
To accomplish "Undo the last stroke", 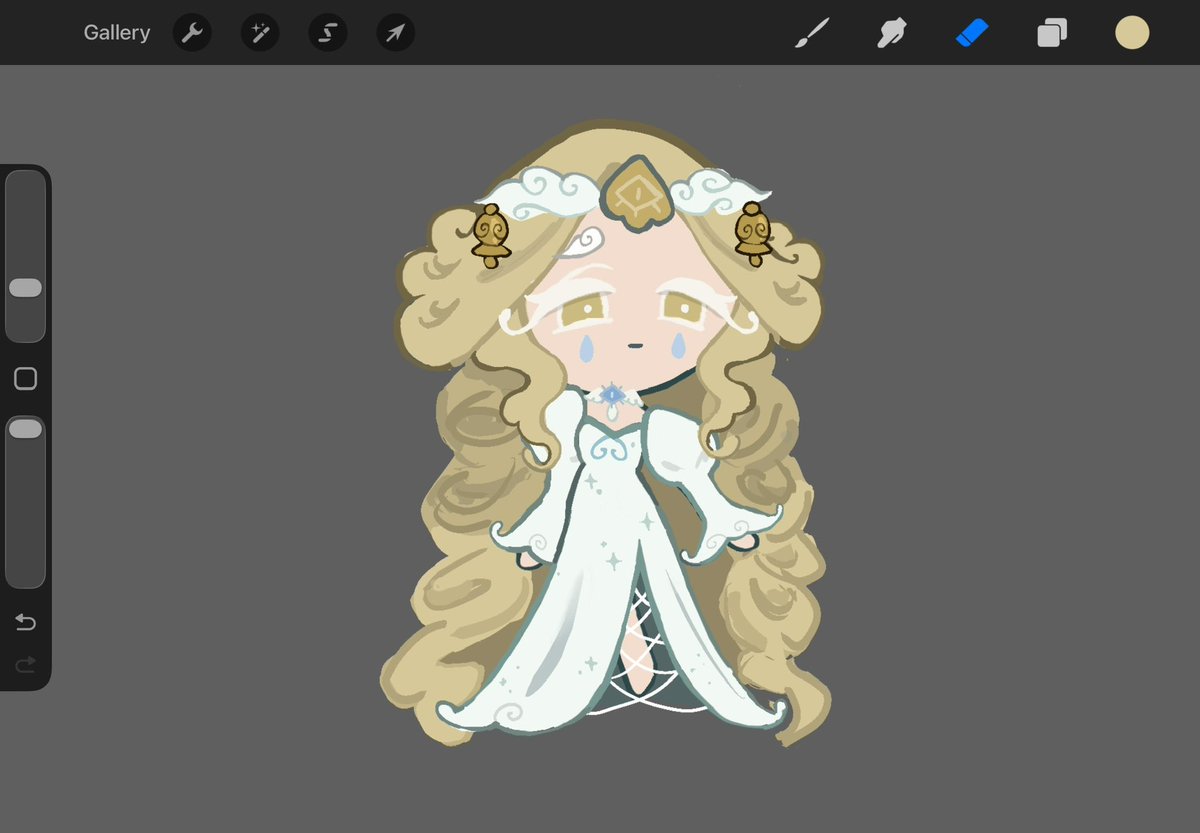I will coord(25,623).
